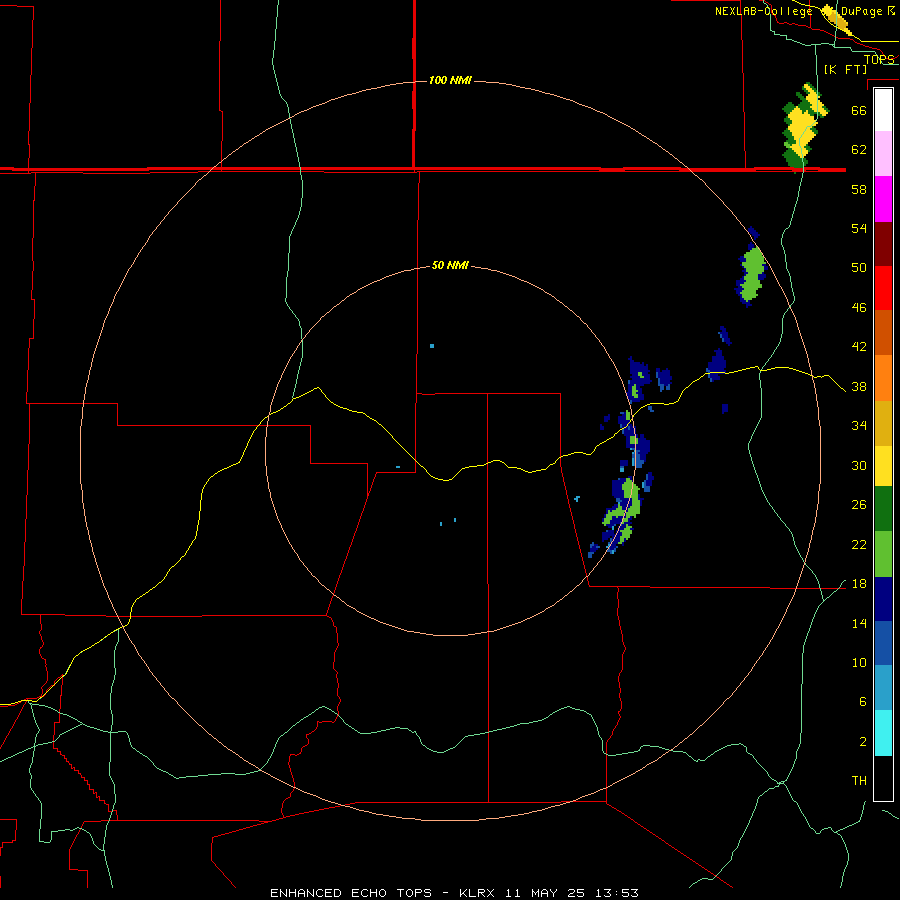Click the 62 legend value
Viewport: 900px width, 900px height.
[x=859, y=150]
